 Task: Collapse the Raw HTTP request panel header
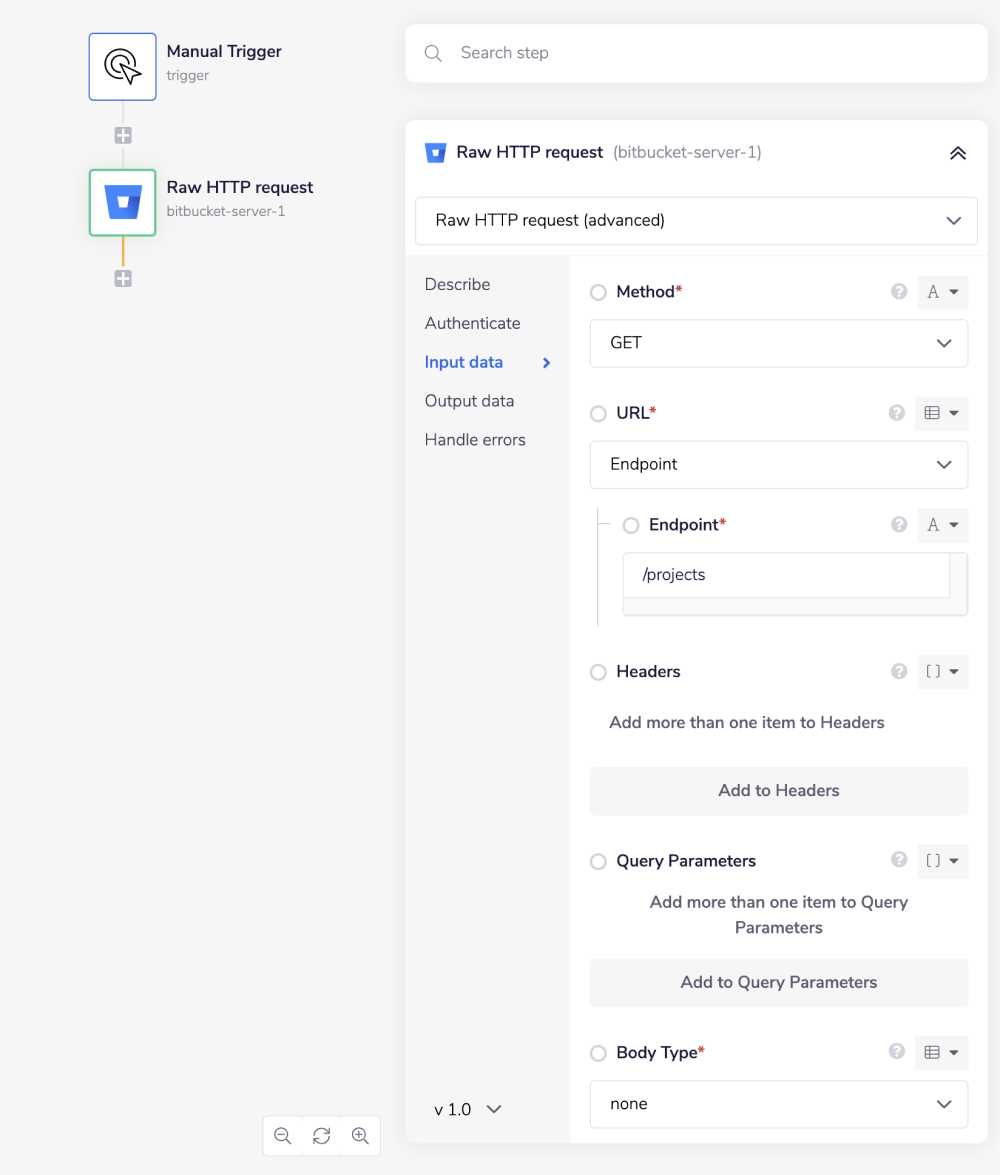coord(957,153)
